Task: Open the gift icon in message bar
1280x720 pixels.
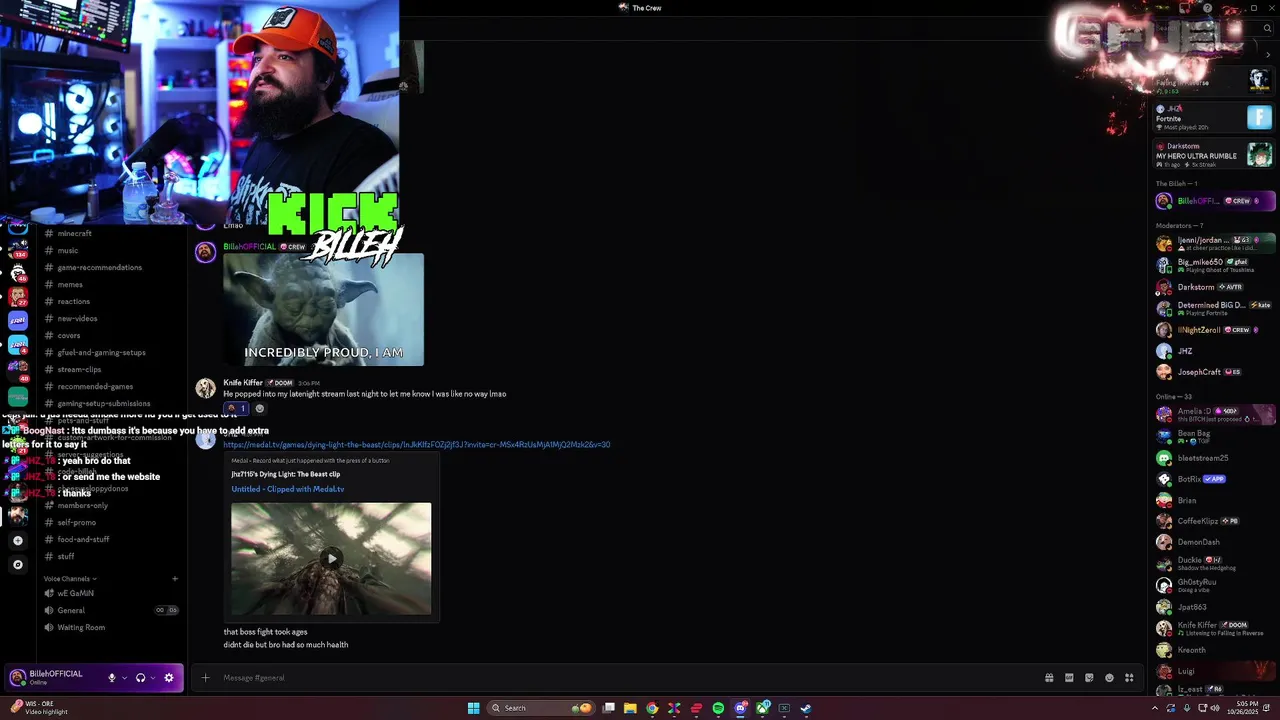Action: pyautogui.click(x=1049, y=678)
